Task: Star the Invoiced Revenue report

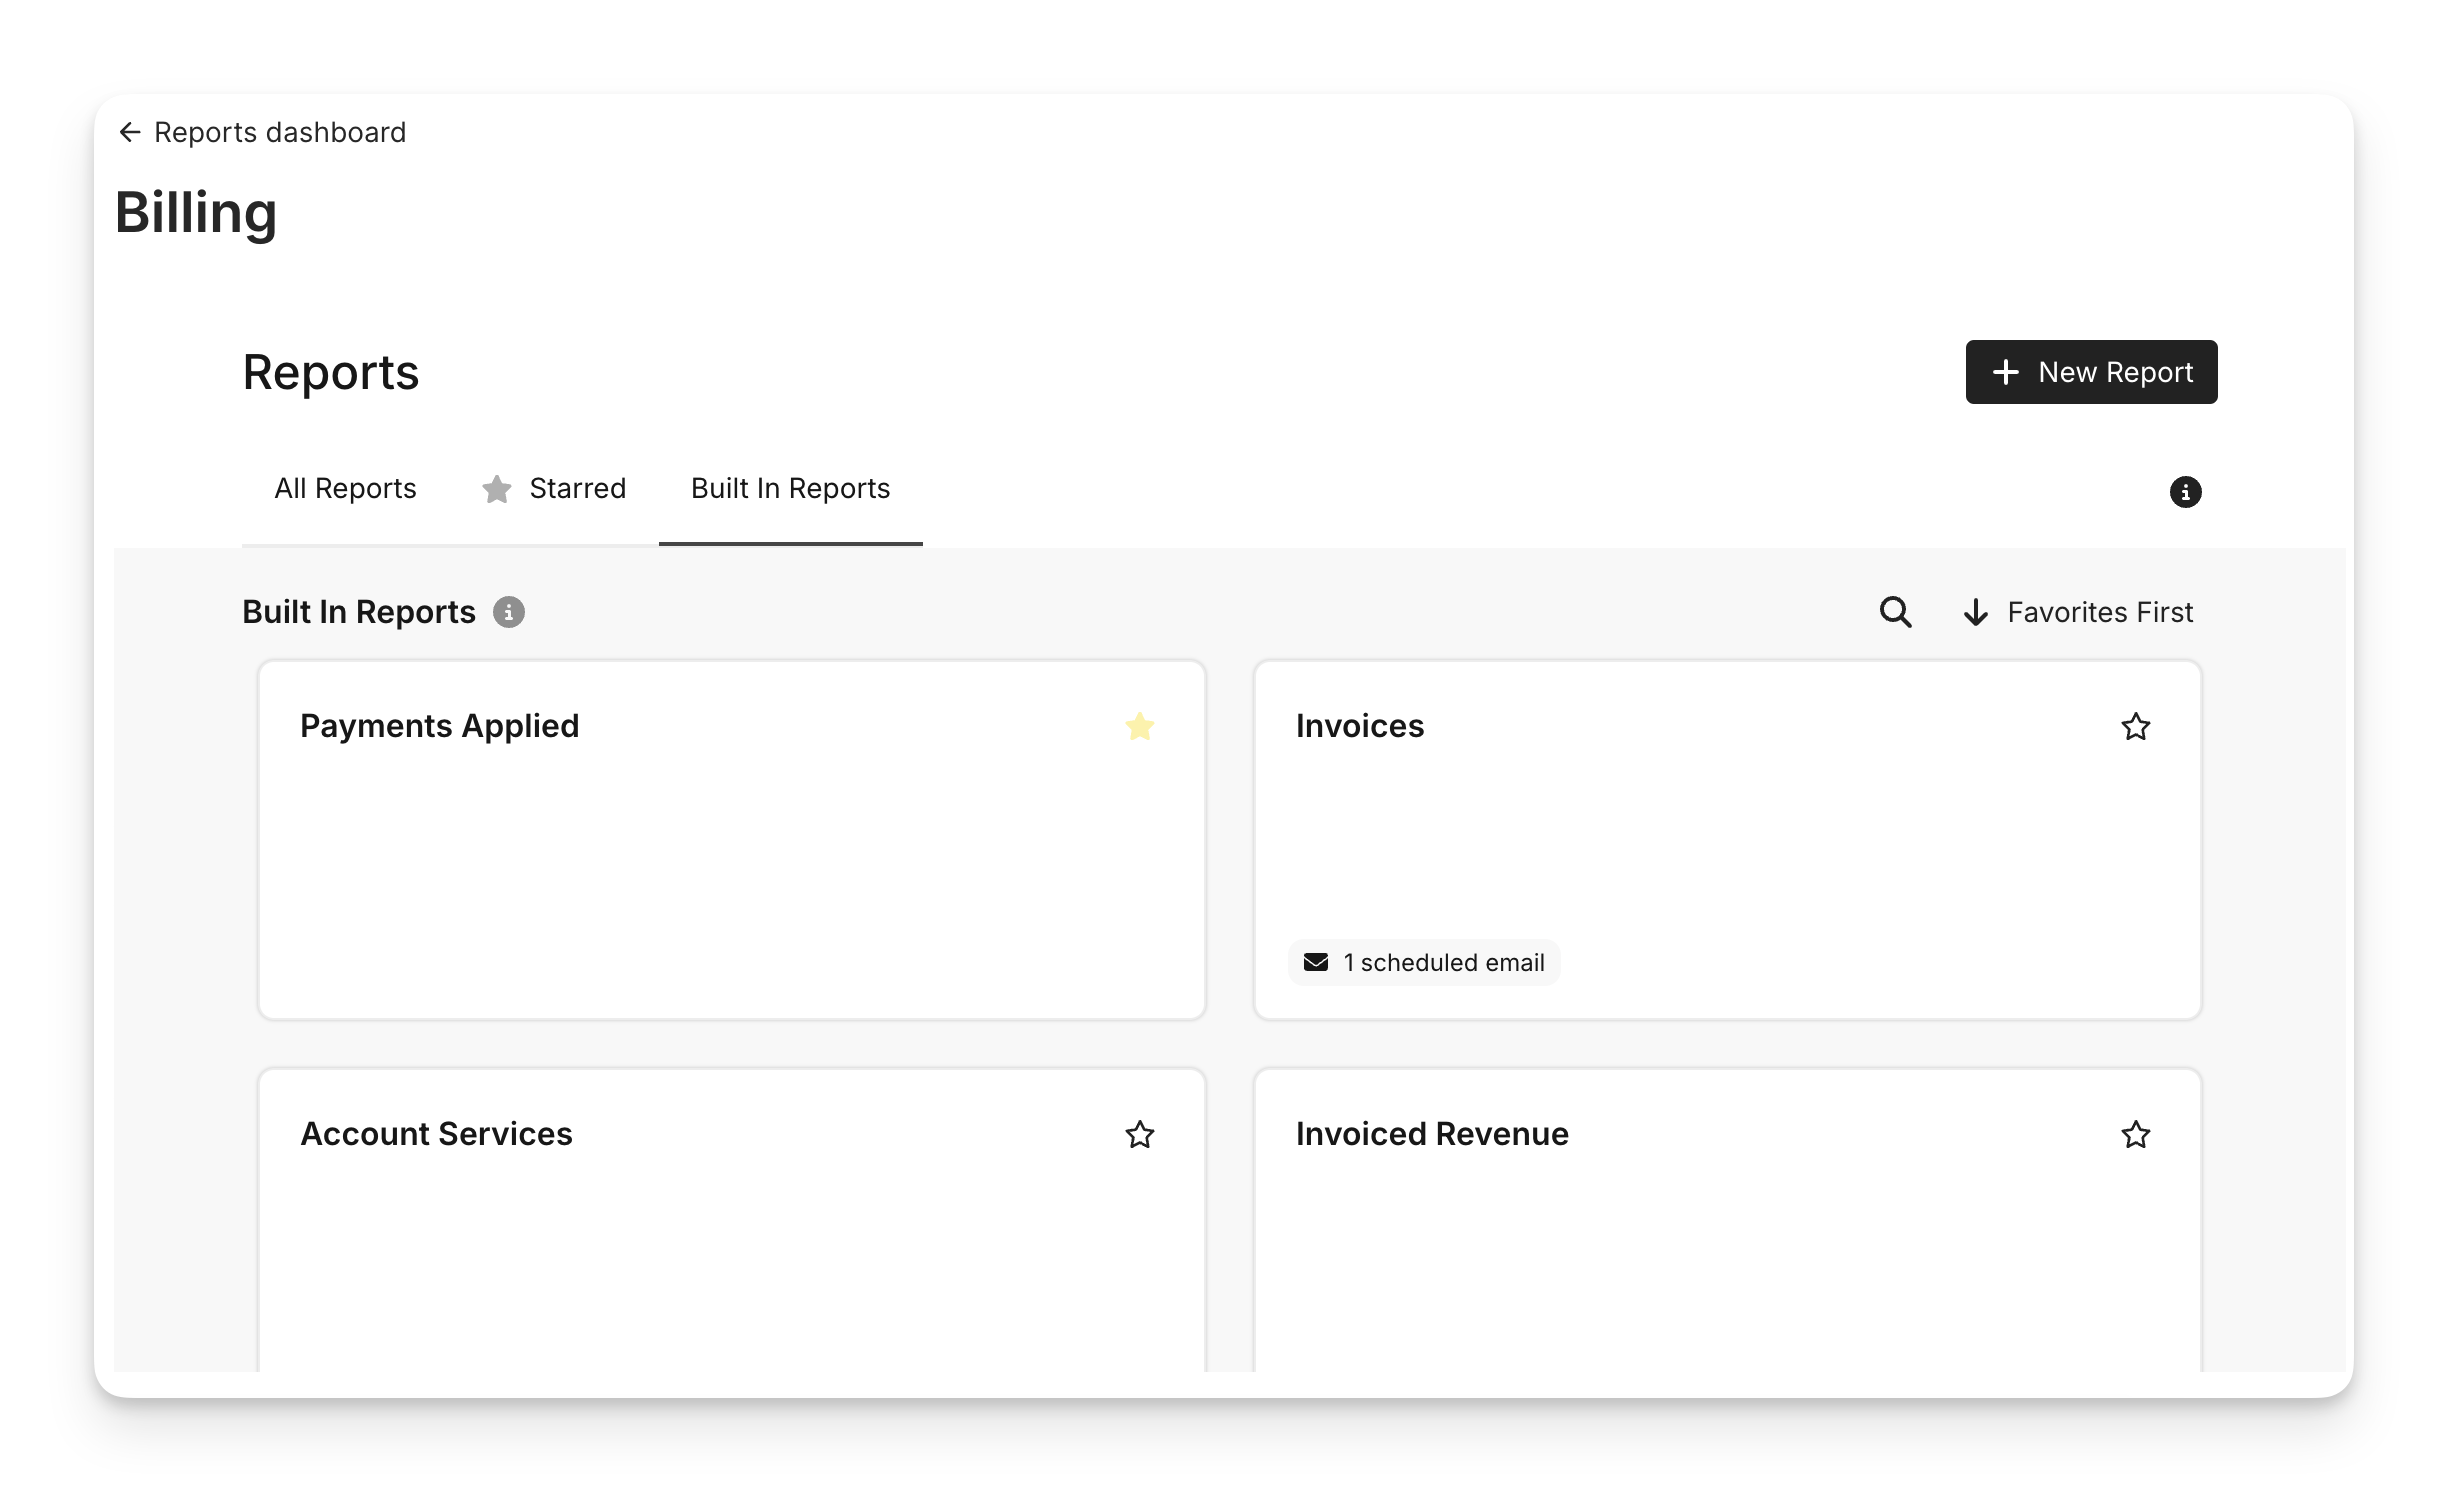Action: [2135, 1134]
